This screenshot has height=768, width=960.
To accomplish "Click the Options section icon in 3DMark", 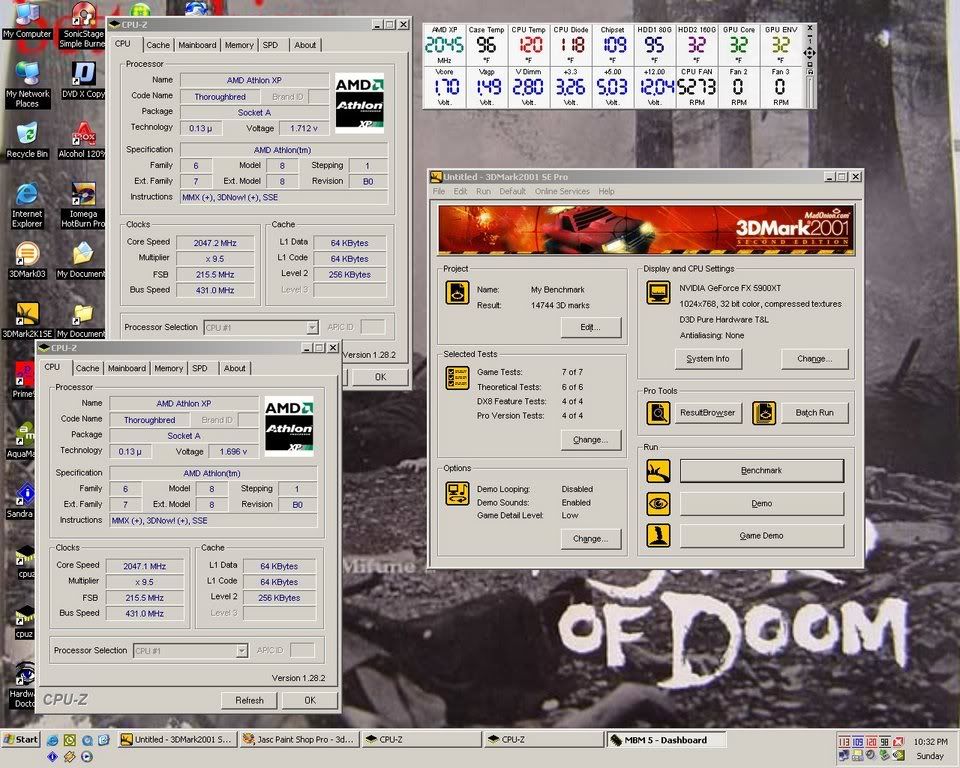I will pos(457,494).
